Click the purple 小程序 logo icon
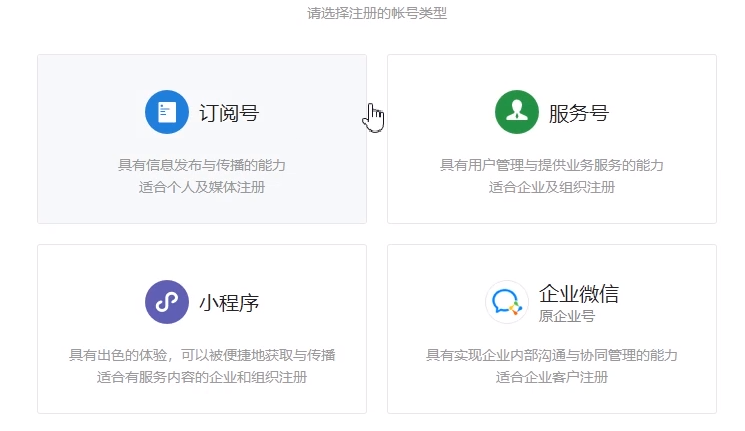 tap(167, 302)
